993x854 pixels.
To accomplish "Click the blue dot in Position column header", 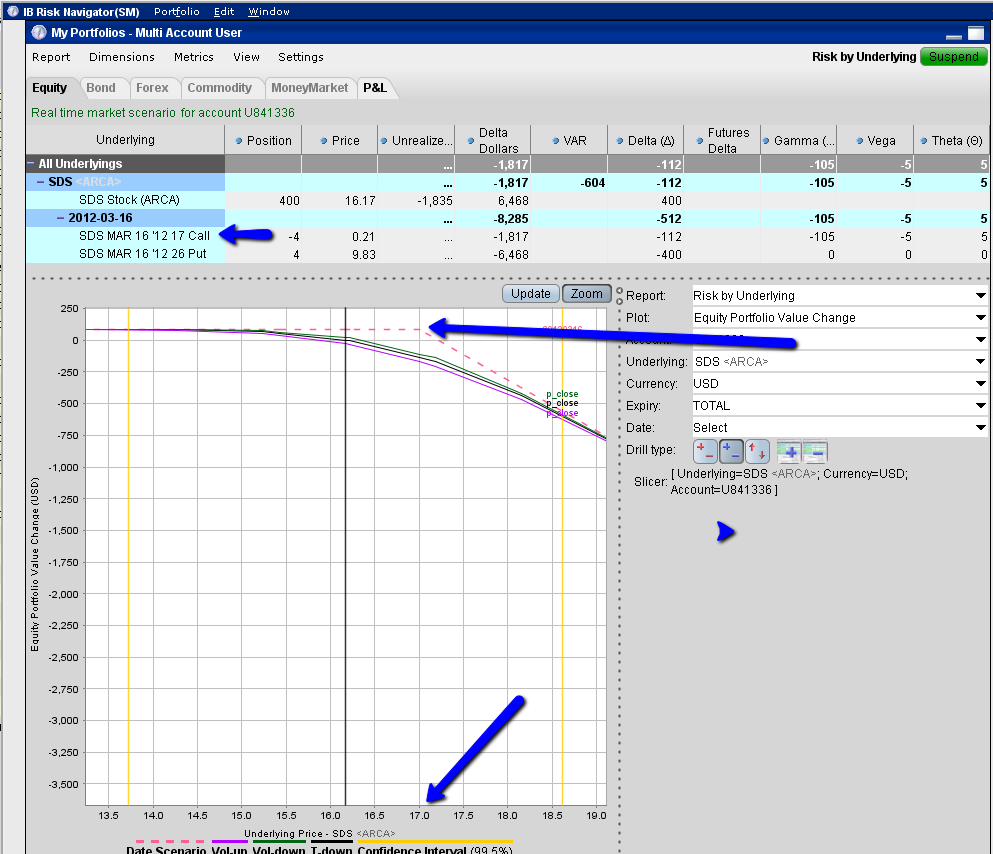I will [x=239, y=141].
